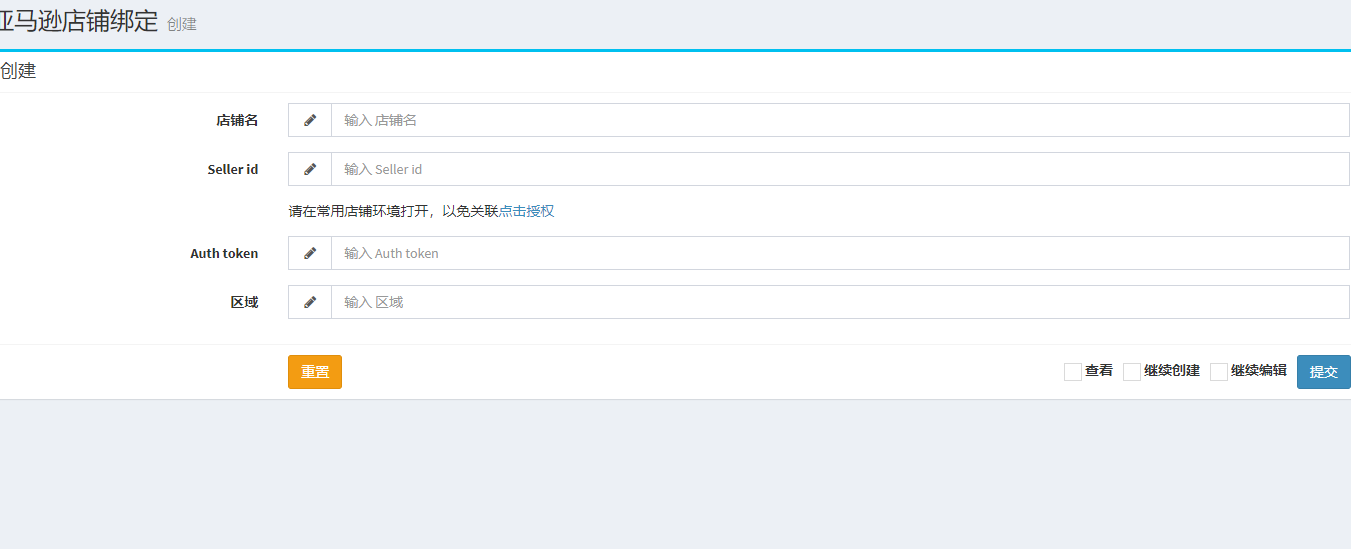Focus the 输入 区域 input field
The image size is (1351, 549).
click(x=840, y=302)
